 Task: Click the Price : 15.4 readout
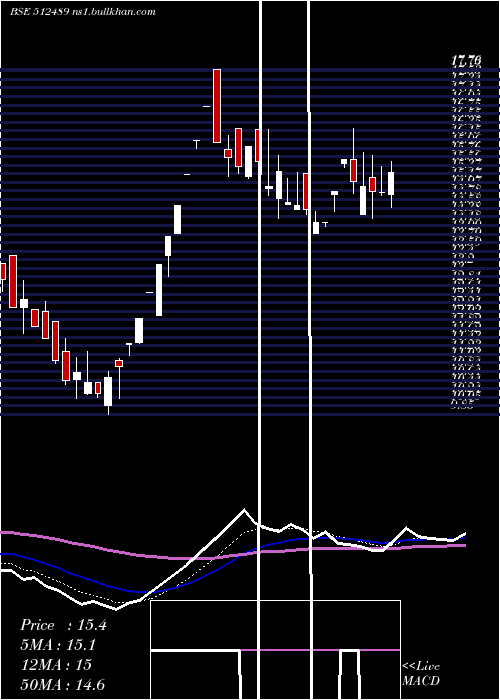click(63, 625)
